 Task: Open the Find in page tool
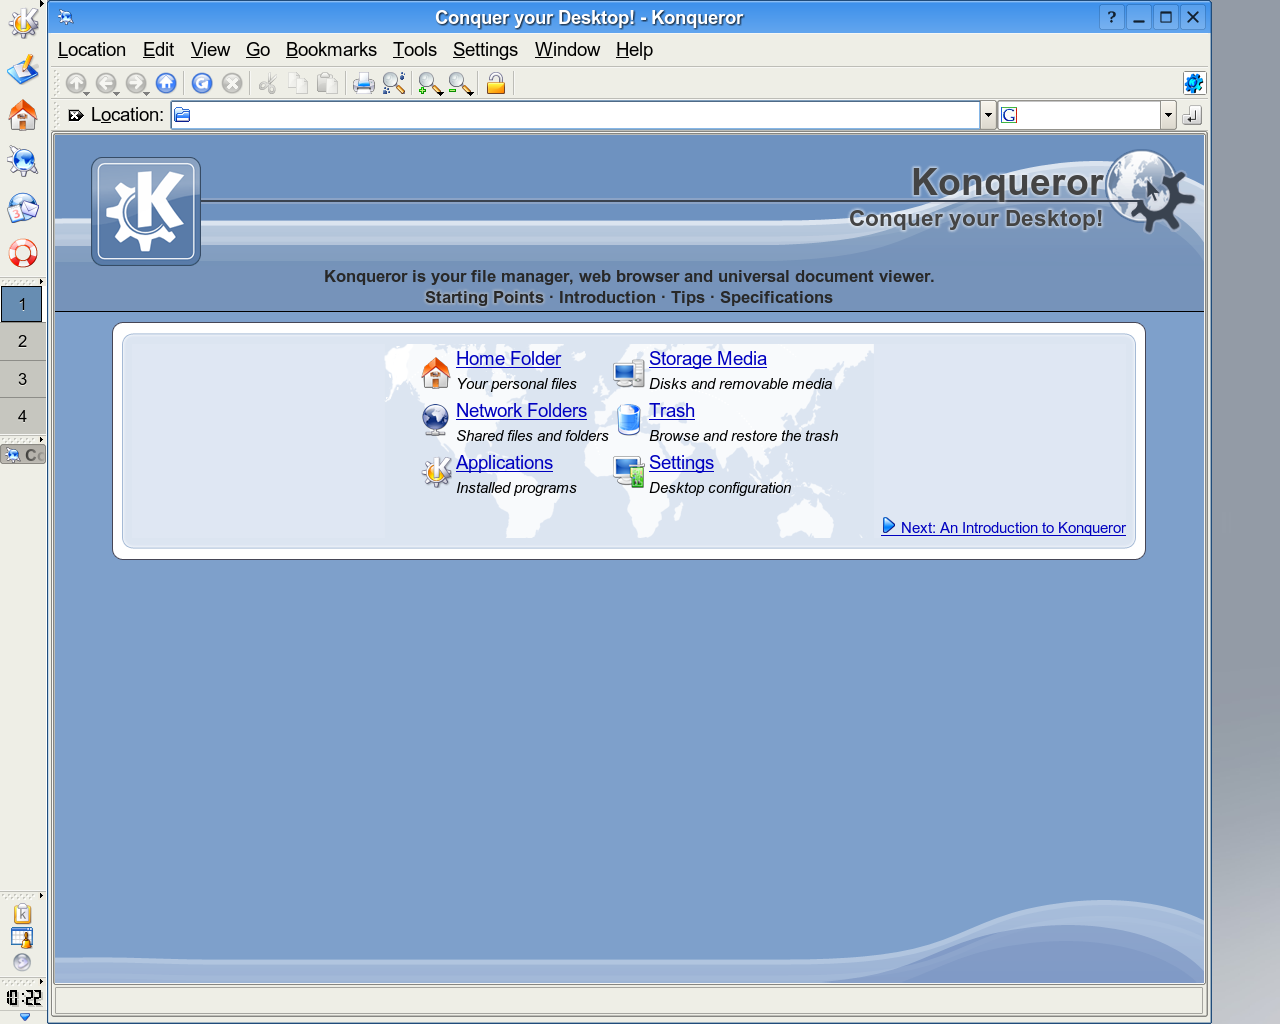394,84
